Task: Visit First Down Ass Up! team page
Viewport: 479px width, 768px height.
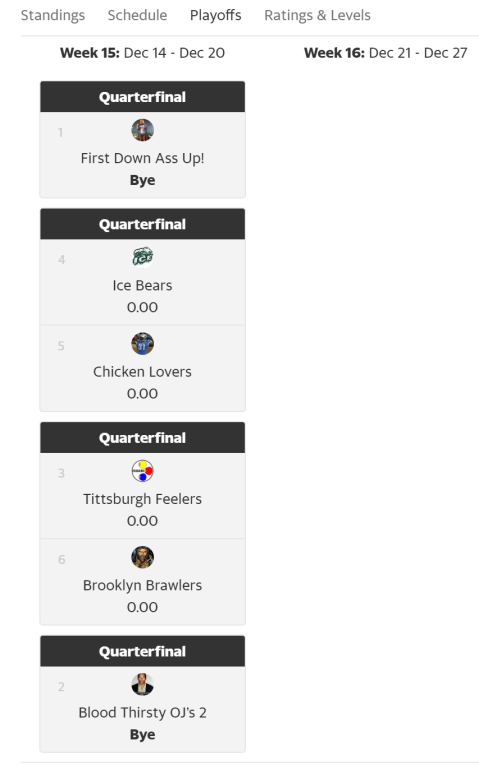Action: [x=143, y=158]
